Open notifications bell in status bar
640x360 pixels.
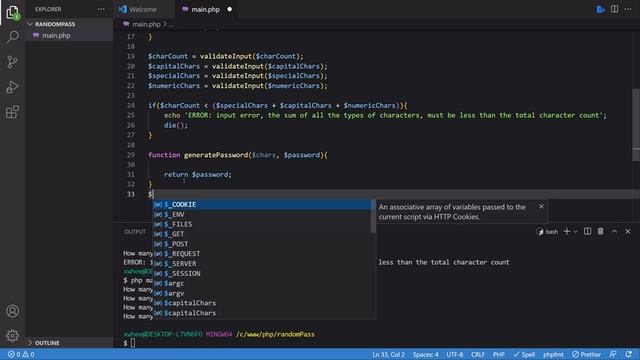[x=629, y=354]
